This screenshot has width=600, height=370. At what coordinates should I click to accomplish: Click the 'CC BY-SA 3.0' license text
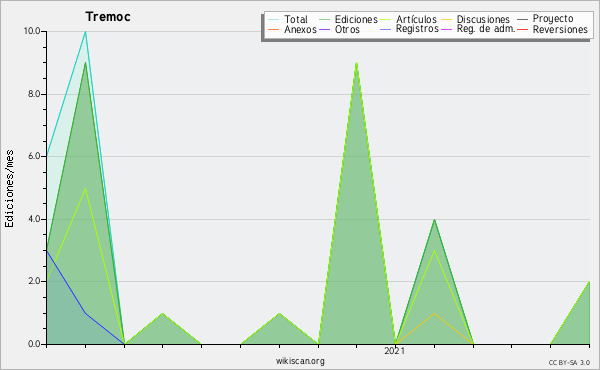point(569,362)
